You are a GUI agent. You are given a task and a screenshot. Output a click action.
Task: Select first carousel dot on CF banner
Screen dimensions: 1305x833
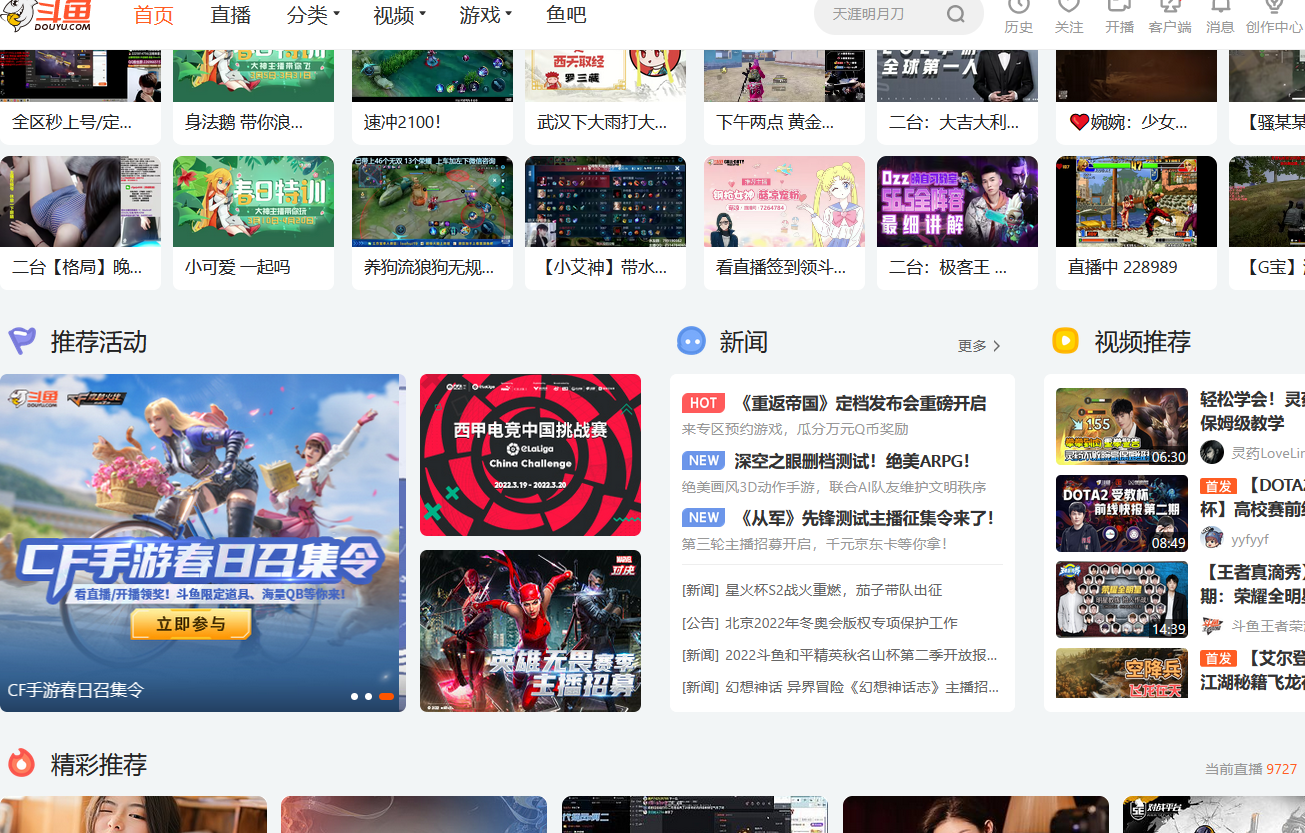point(354,696)
